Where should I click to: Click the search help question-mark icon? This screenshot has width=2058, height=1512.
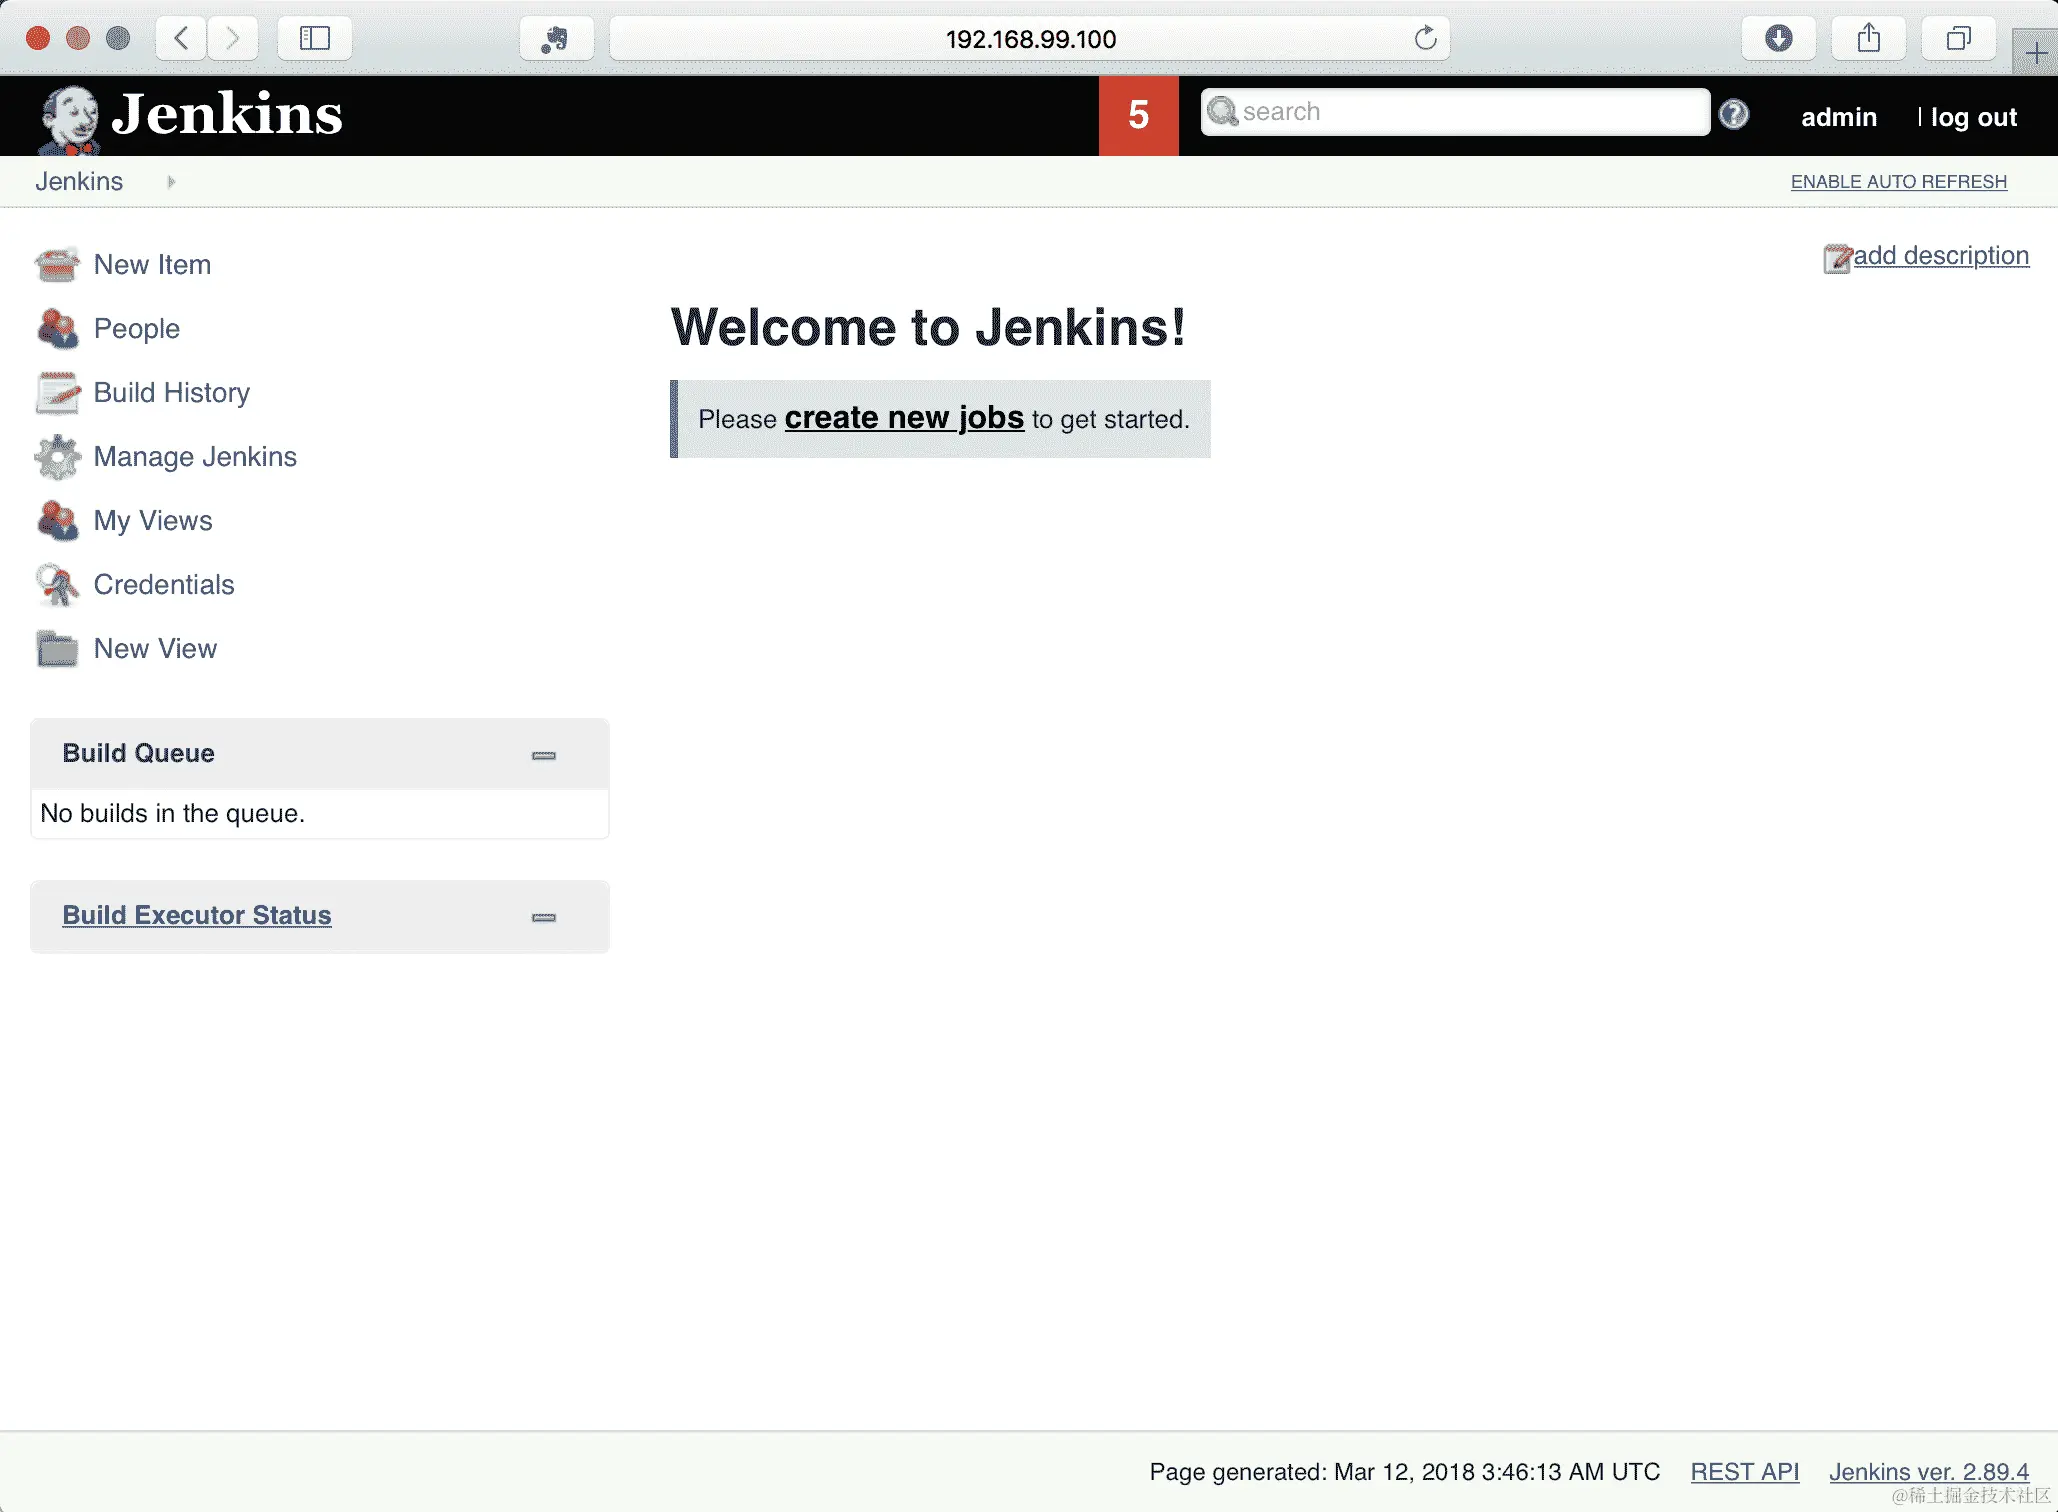[x=1734, y=115]
